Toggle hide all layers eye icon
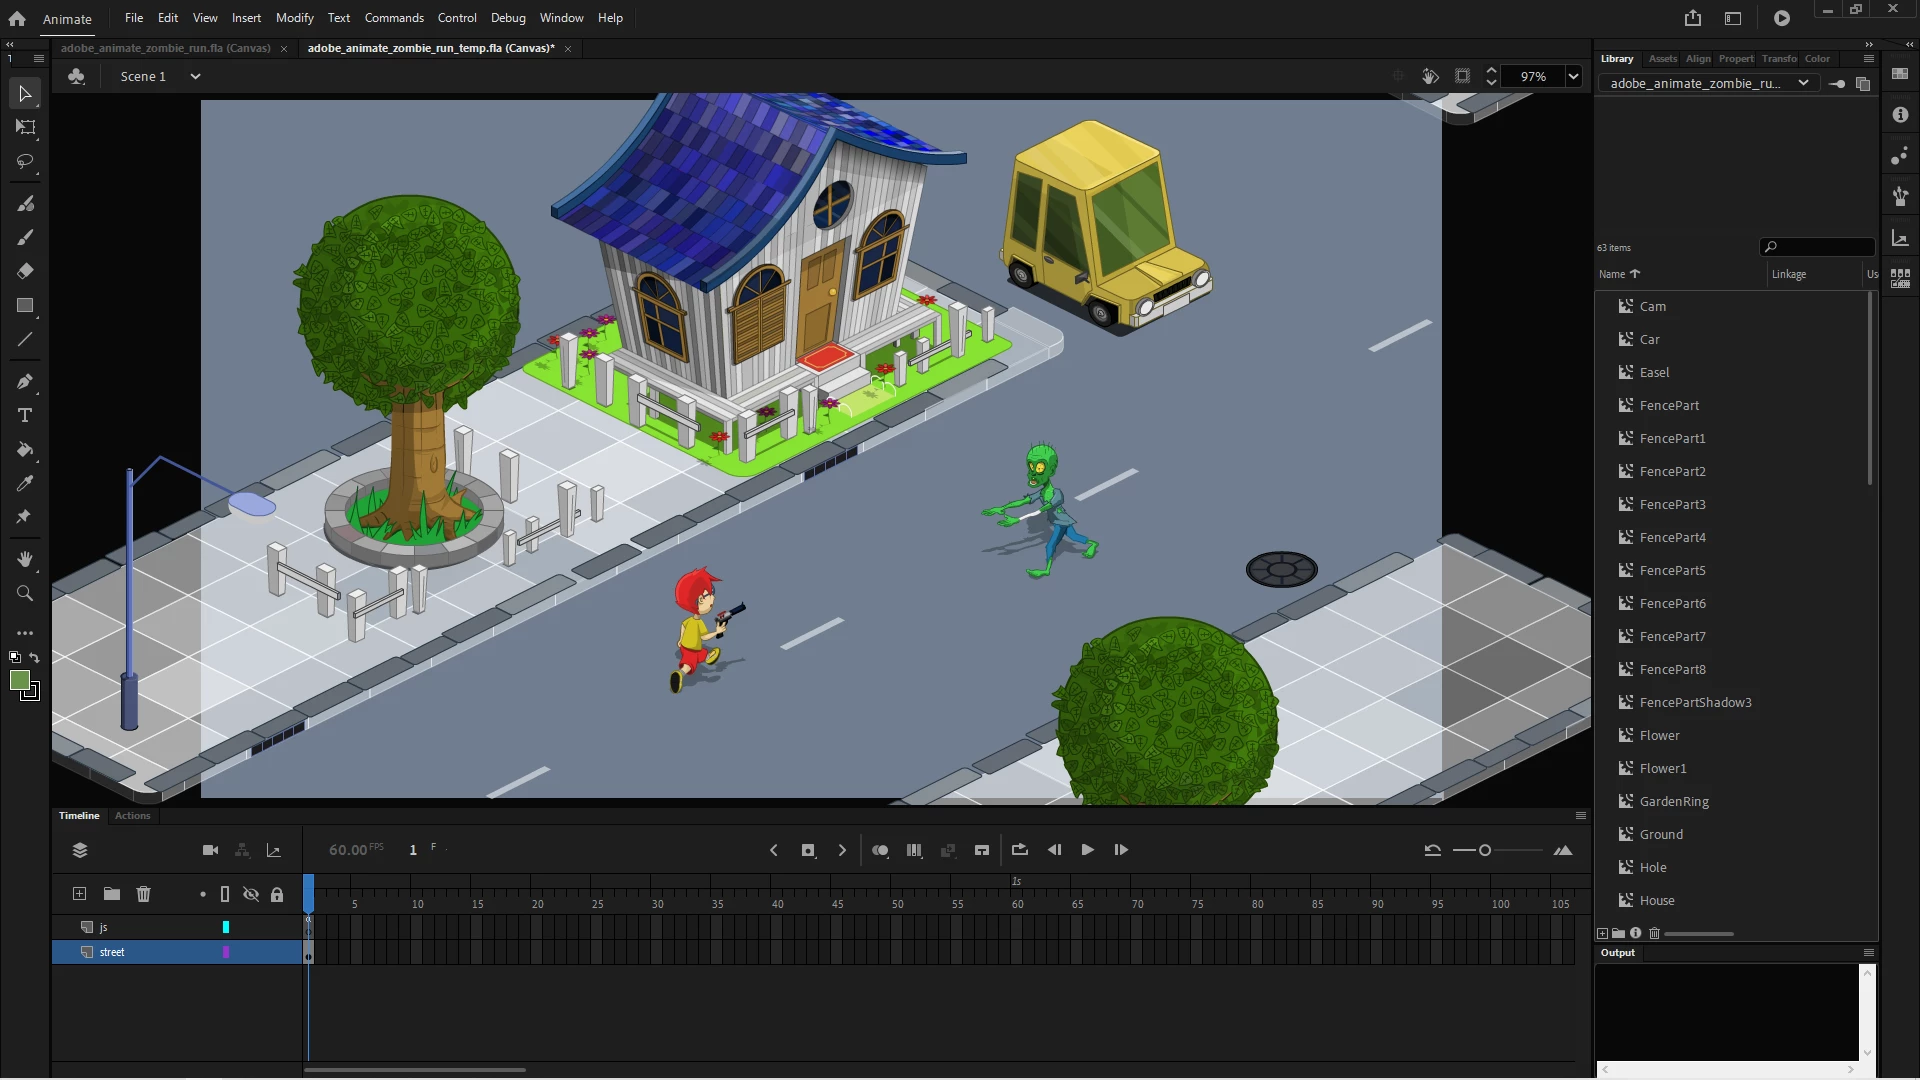This screenshot has width=1920, height=1080. (251, 894)
